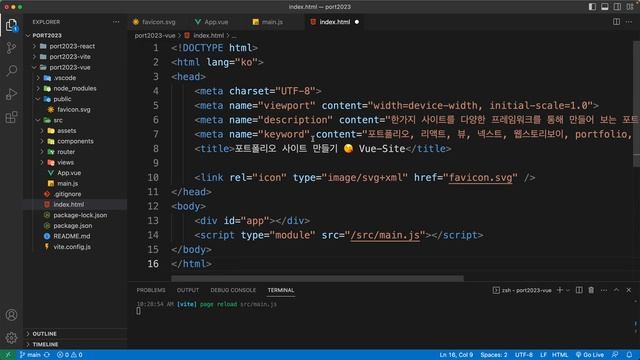Click Go Live in status bar
The image size is (640, 360).
coord(590,355)
